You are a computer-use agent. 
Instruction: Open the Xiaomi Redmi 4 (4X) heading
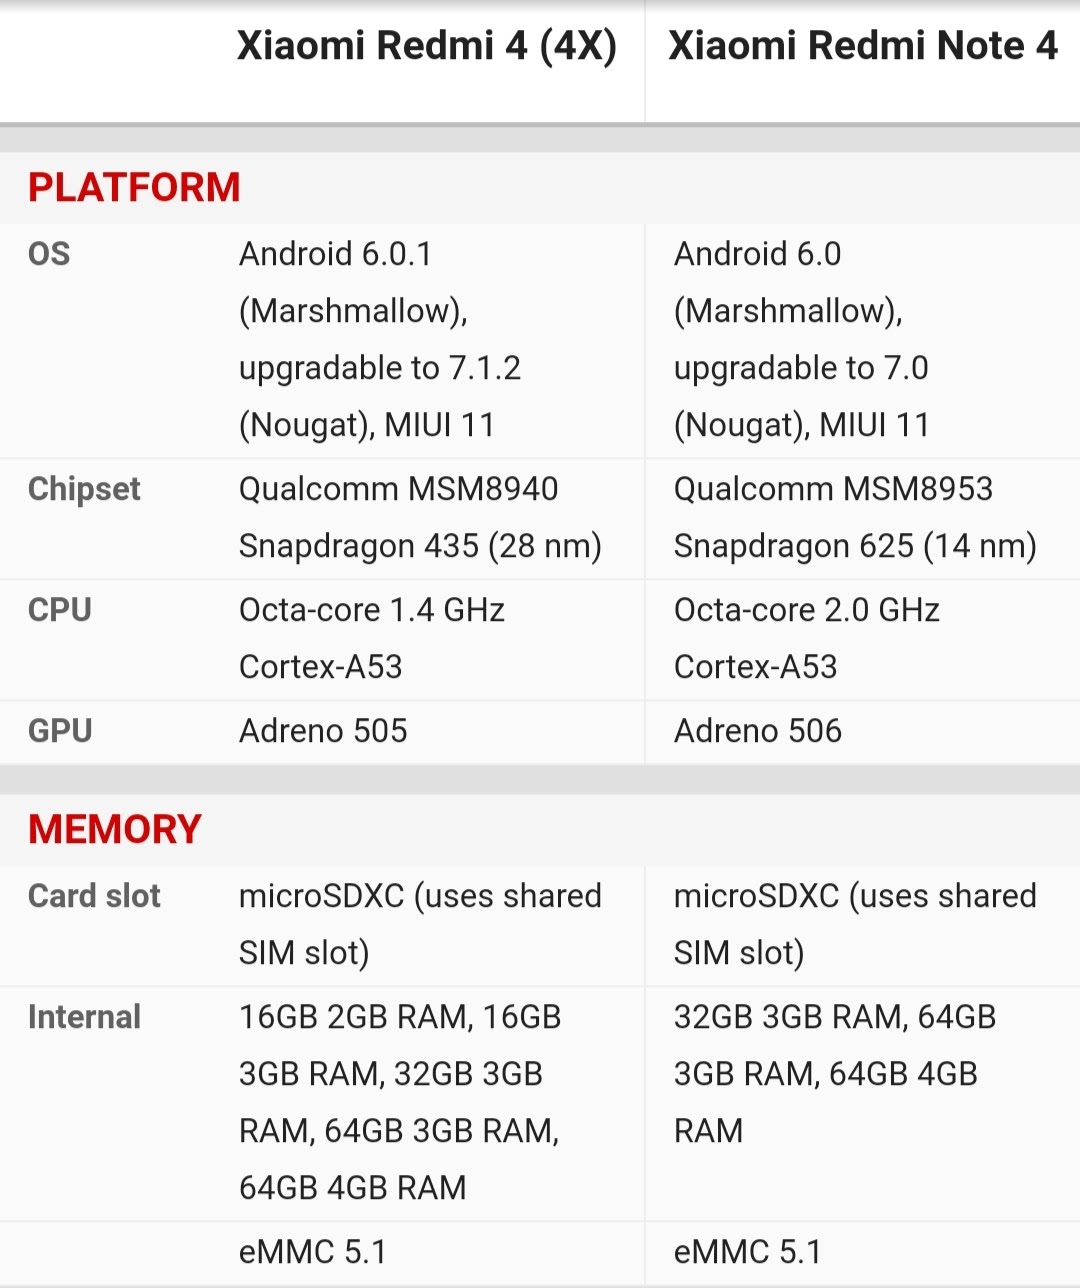(x=426, y=47)
